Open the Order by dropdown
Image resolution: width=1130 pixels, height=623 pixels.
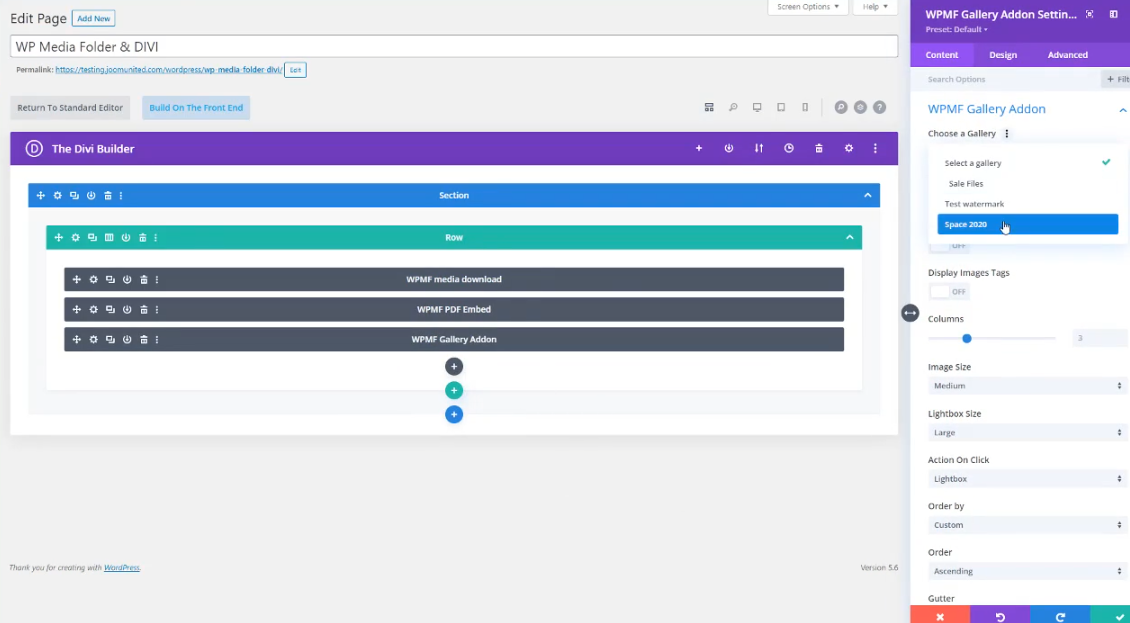tap(1027, 525)
